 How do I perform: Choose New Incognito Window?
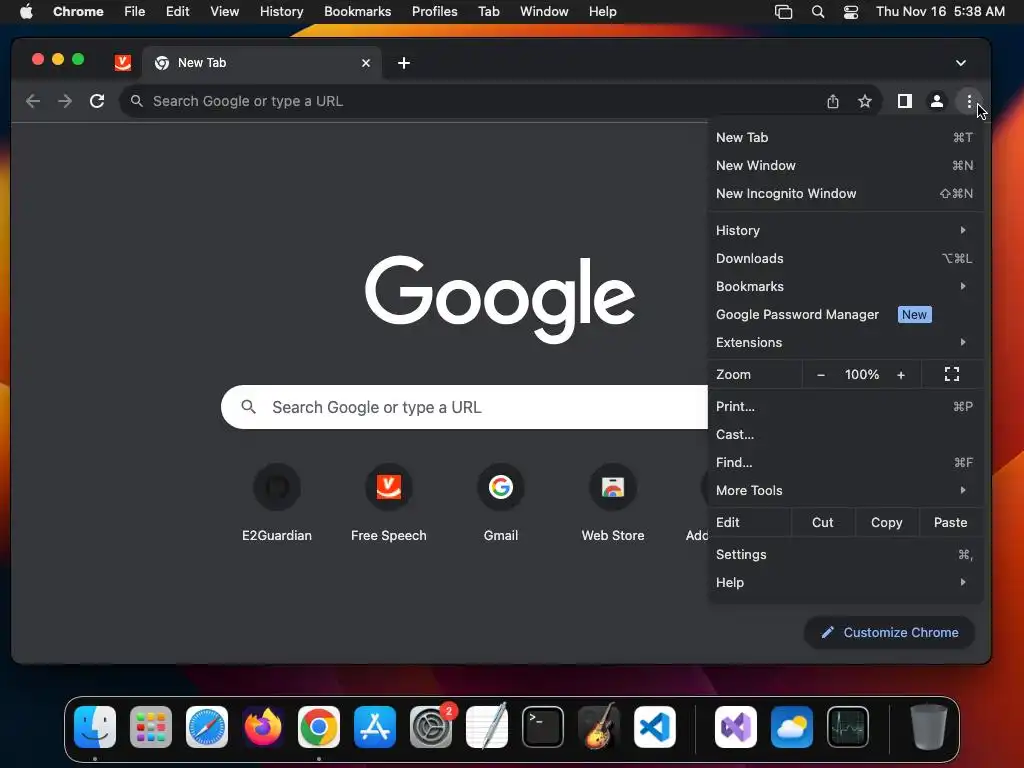tap(845, 193)
